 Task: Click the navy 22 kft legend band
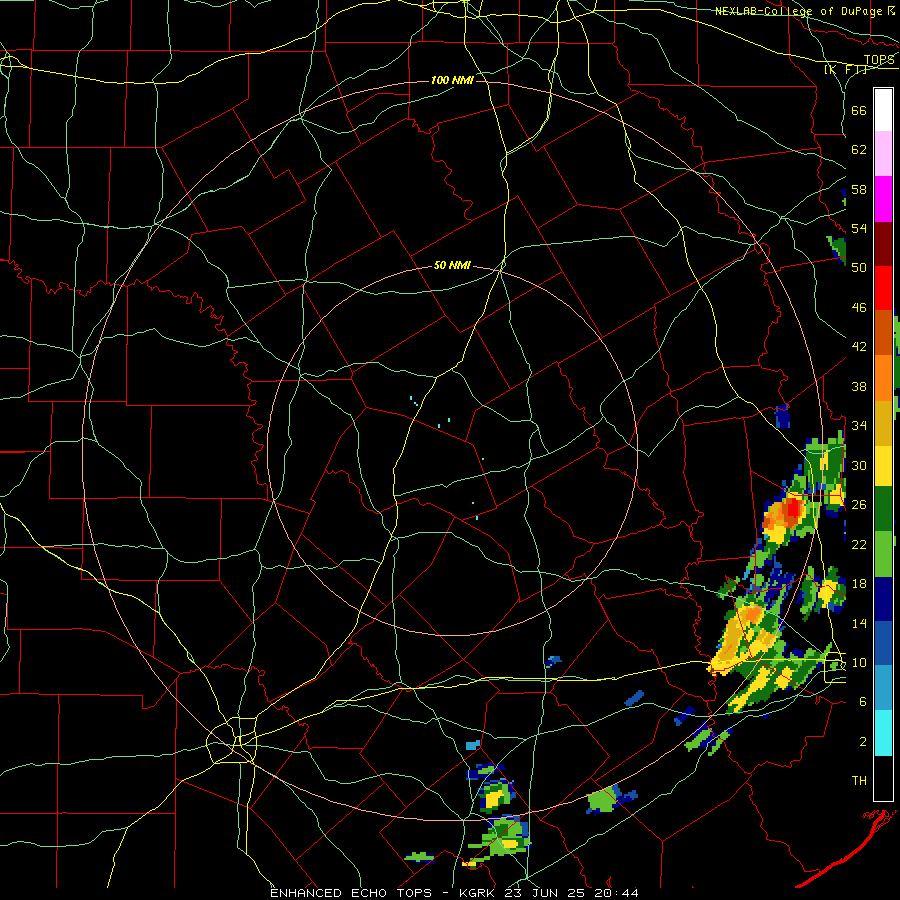883,599
